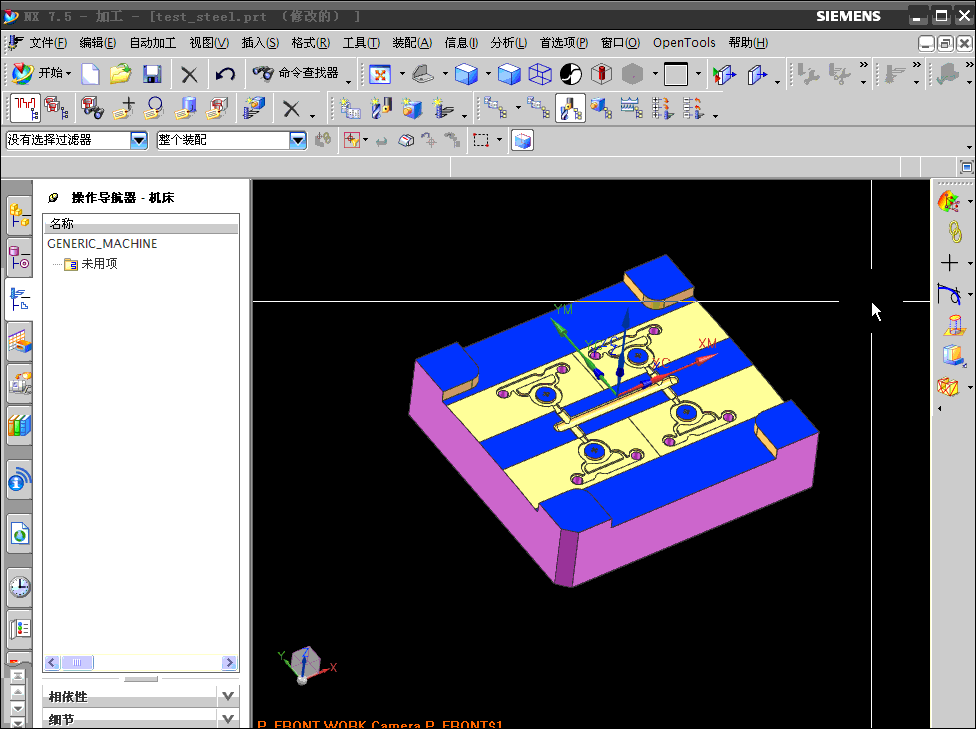Toggle the Machine Tool View button
Screen dimensions: 976x729
tap(570, 108)
